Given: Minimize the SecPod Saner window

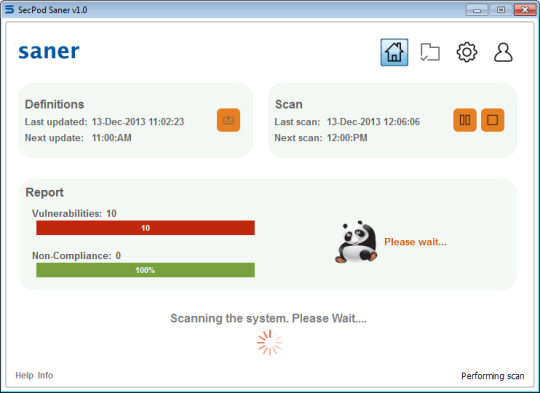Looking at the screenshot, I should (477, 10).
